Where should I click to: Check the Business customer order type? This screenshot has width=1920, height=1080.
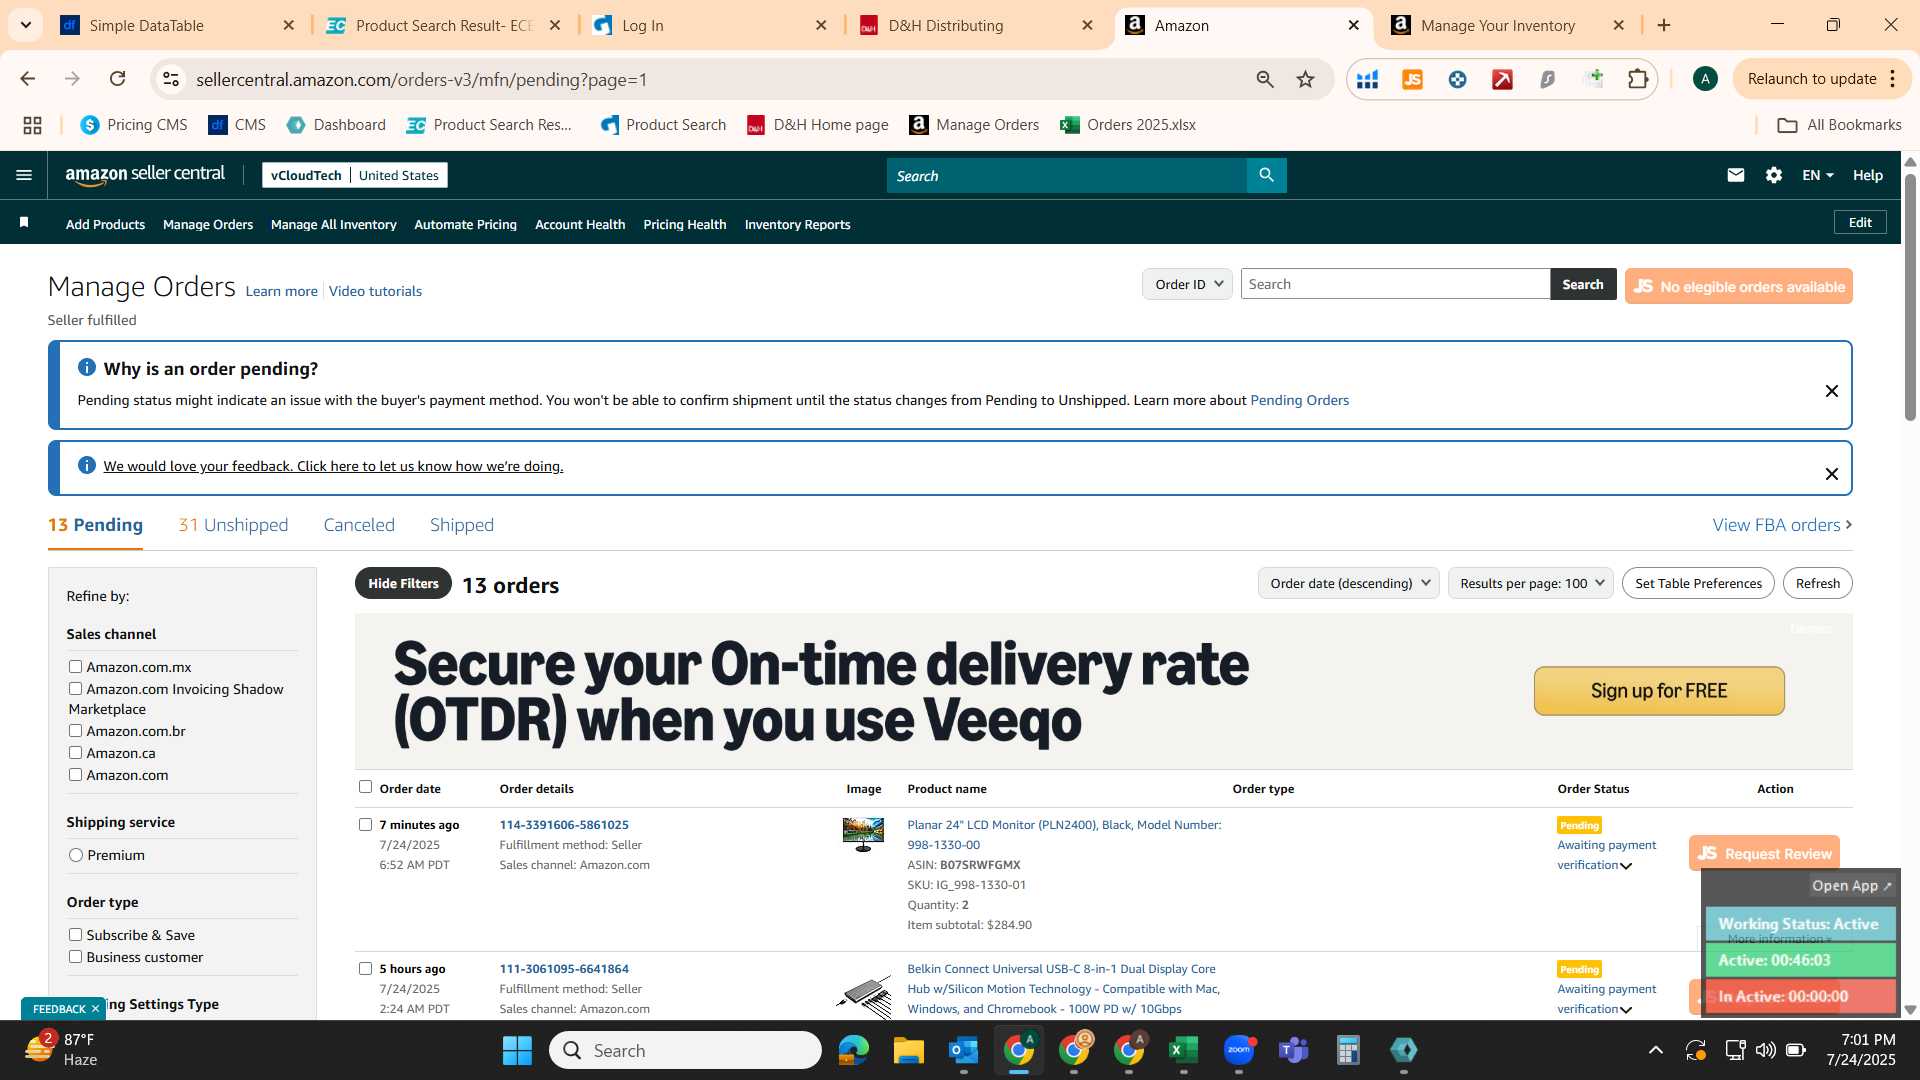pos(75,956)
